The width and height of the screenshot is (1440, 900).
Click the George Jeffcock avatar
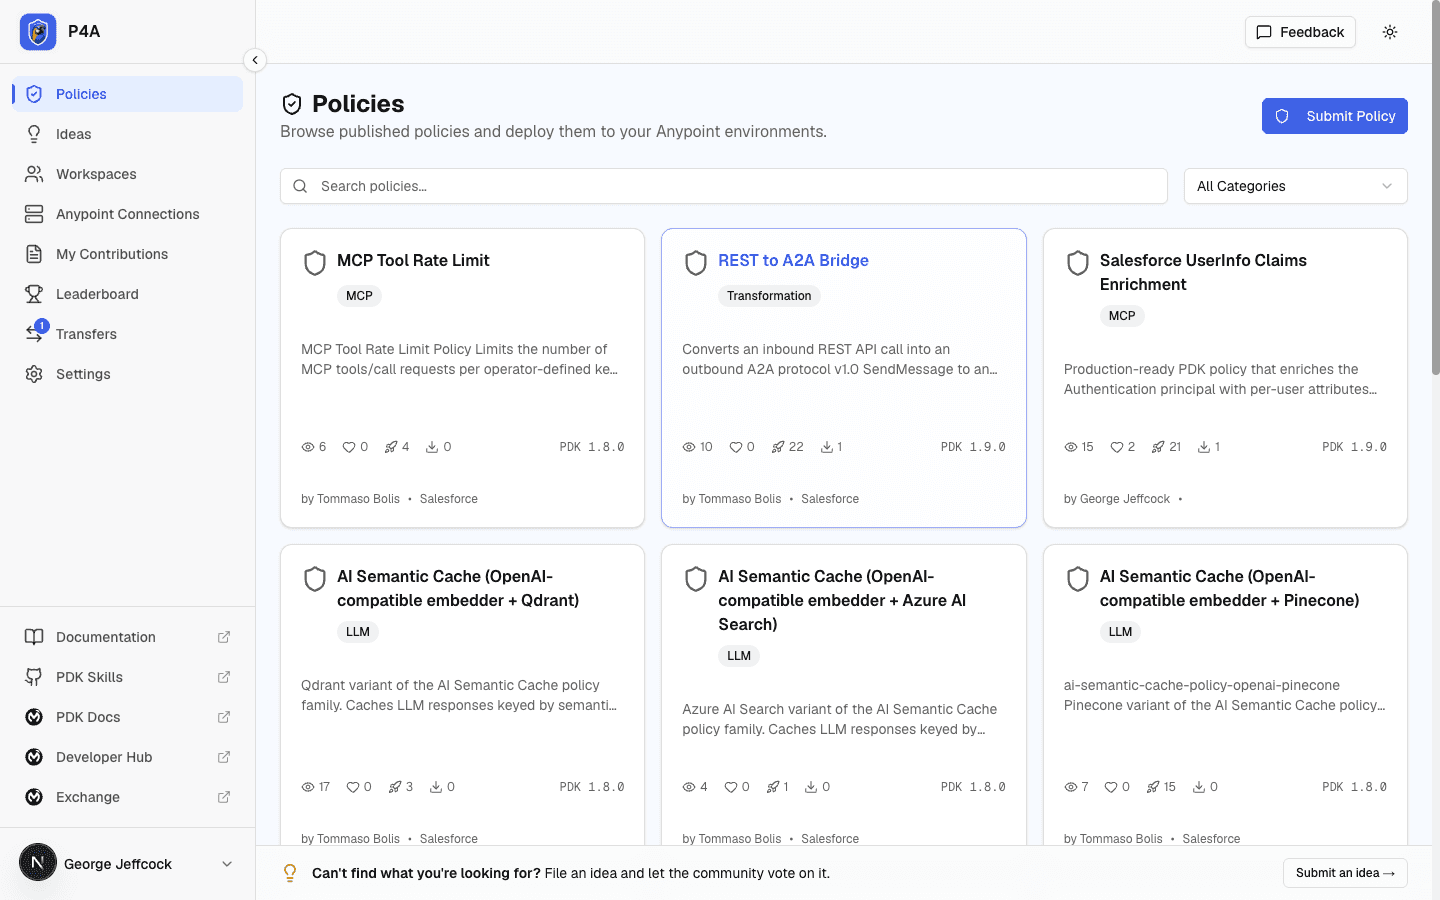[x=38, y=862]
